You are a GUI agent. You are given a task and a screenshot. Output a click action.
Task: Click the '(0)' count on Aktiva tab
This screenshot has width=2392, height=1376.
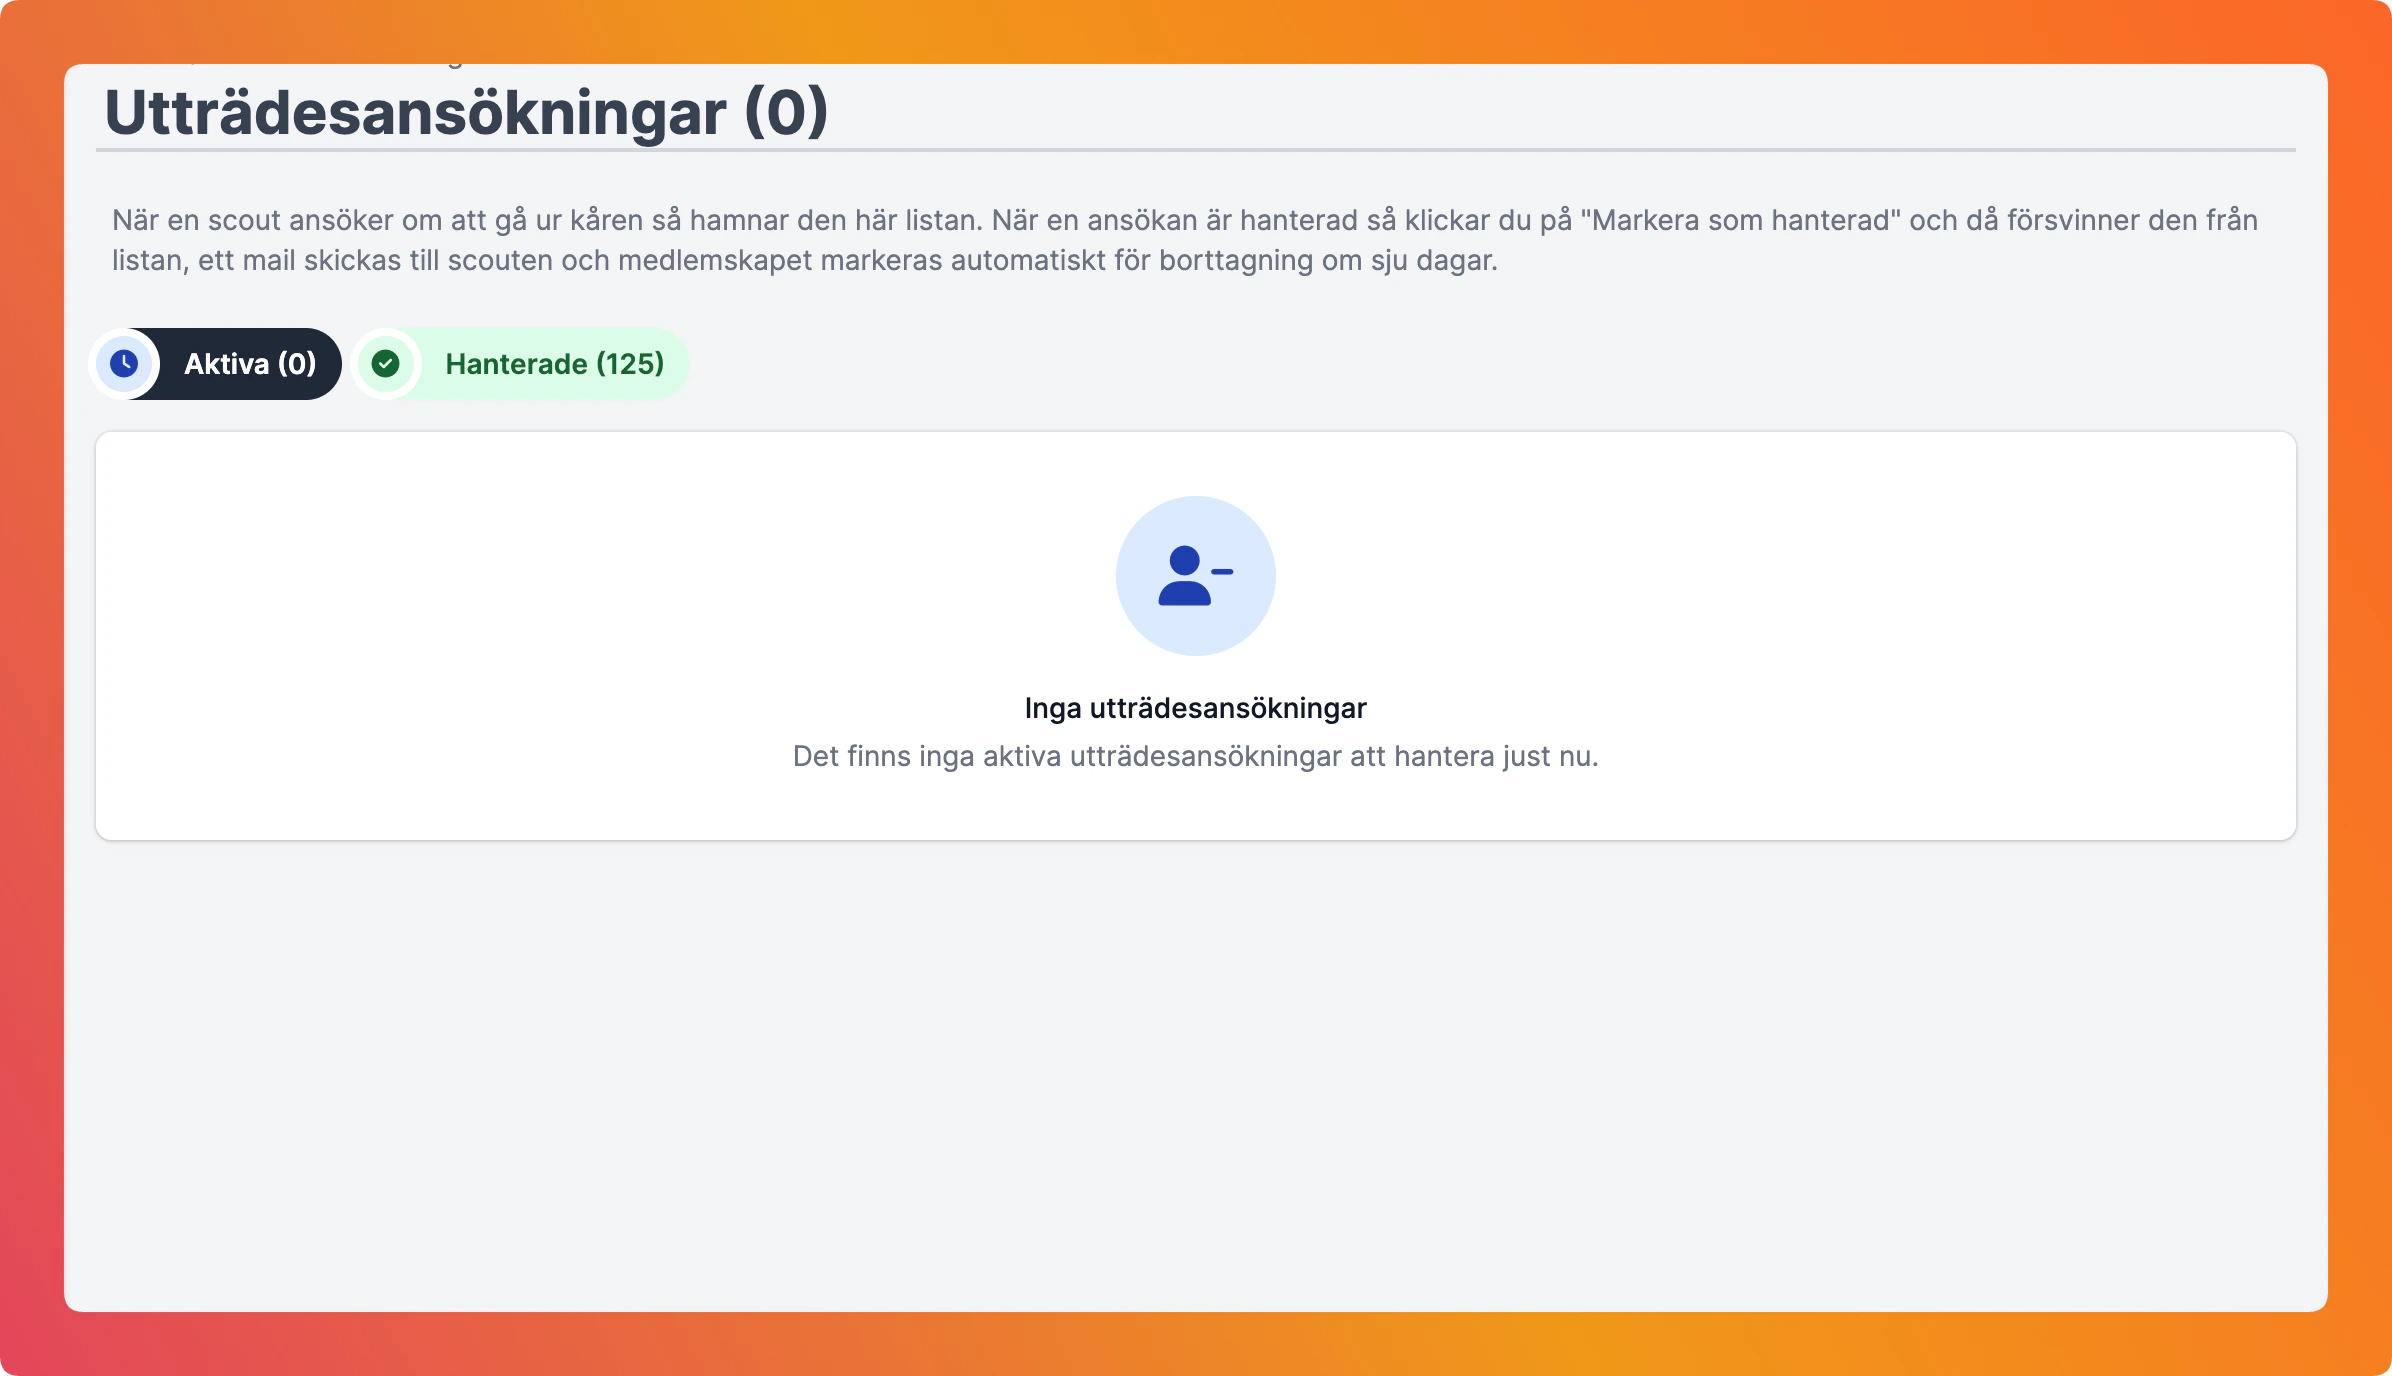coord(297,364)
